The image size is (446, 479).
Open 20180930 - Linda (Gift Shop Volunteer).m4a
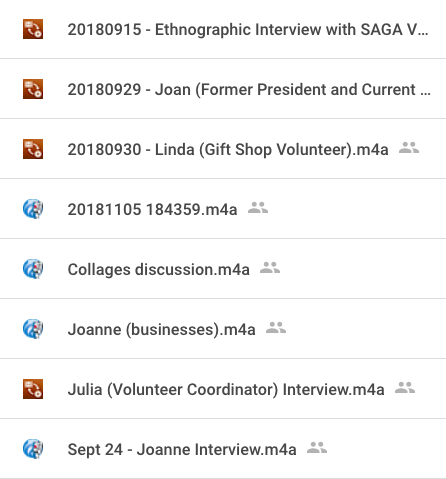228,150
